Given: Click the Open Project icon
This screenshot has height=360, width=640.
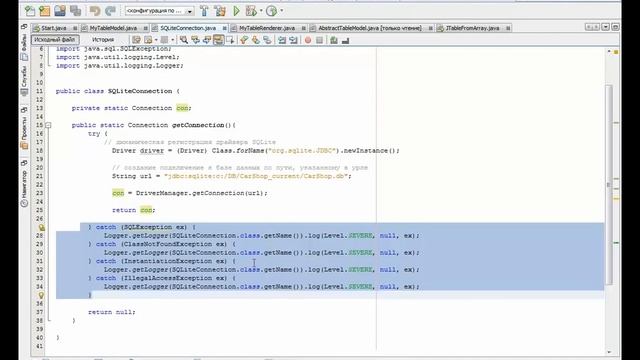Looking at the screenshot, I should tap(60, 11).
